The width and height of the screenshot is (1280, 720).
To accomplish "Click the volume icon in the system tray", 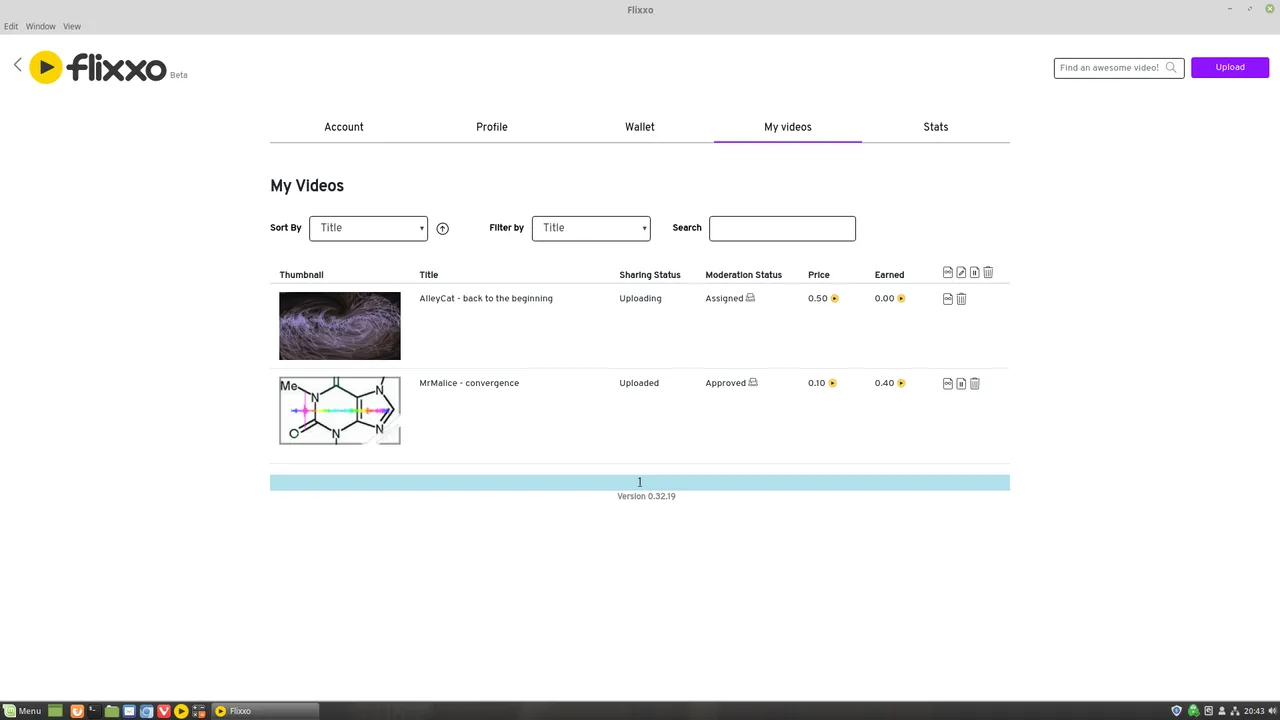I will [x=1272, y=711].
